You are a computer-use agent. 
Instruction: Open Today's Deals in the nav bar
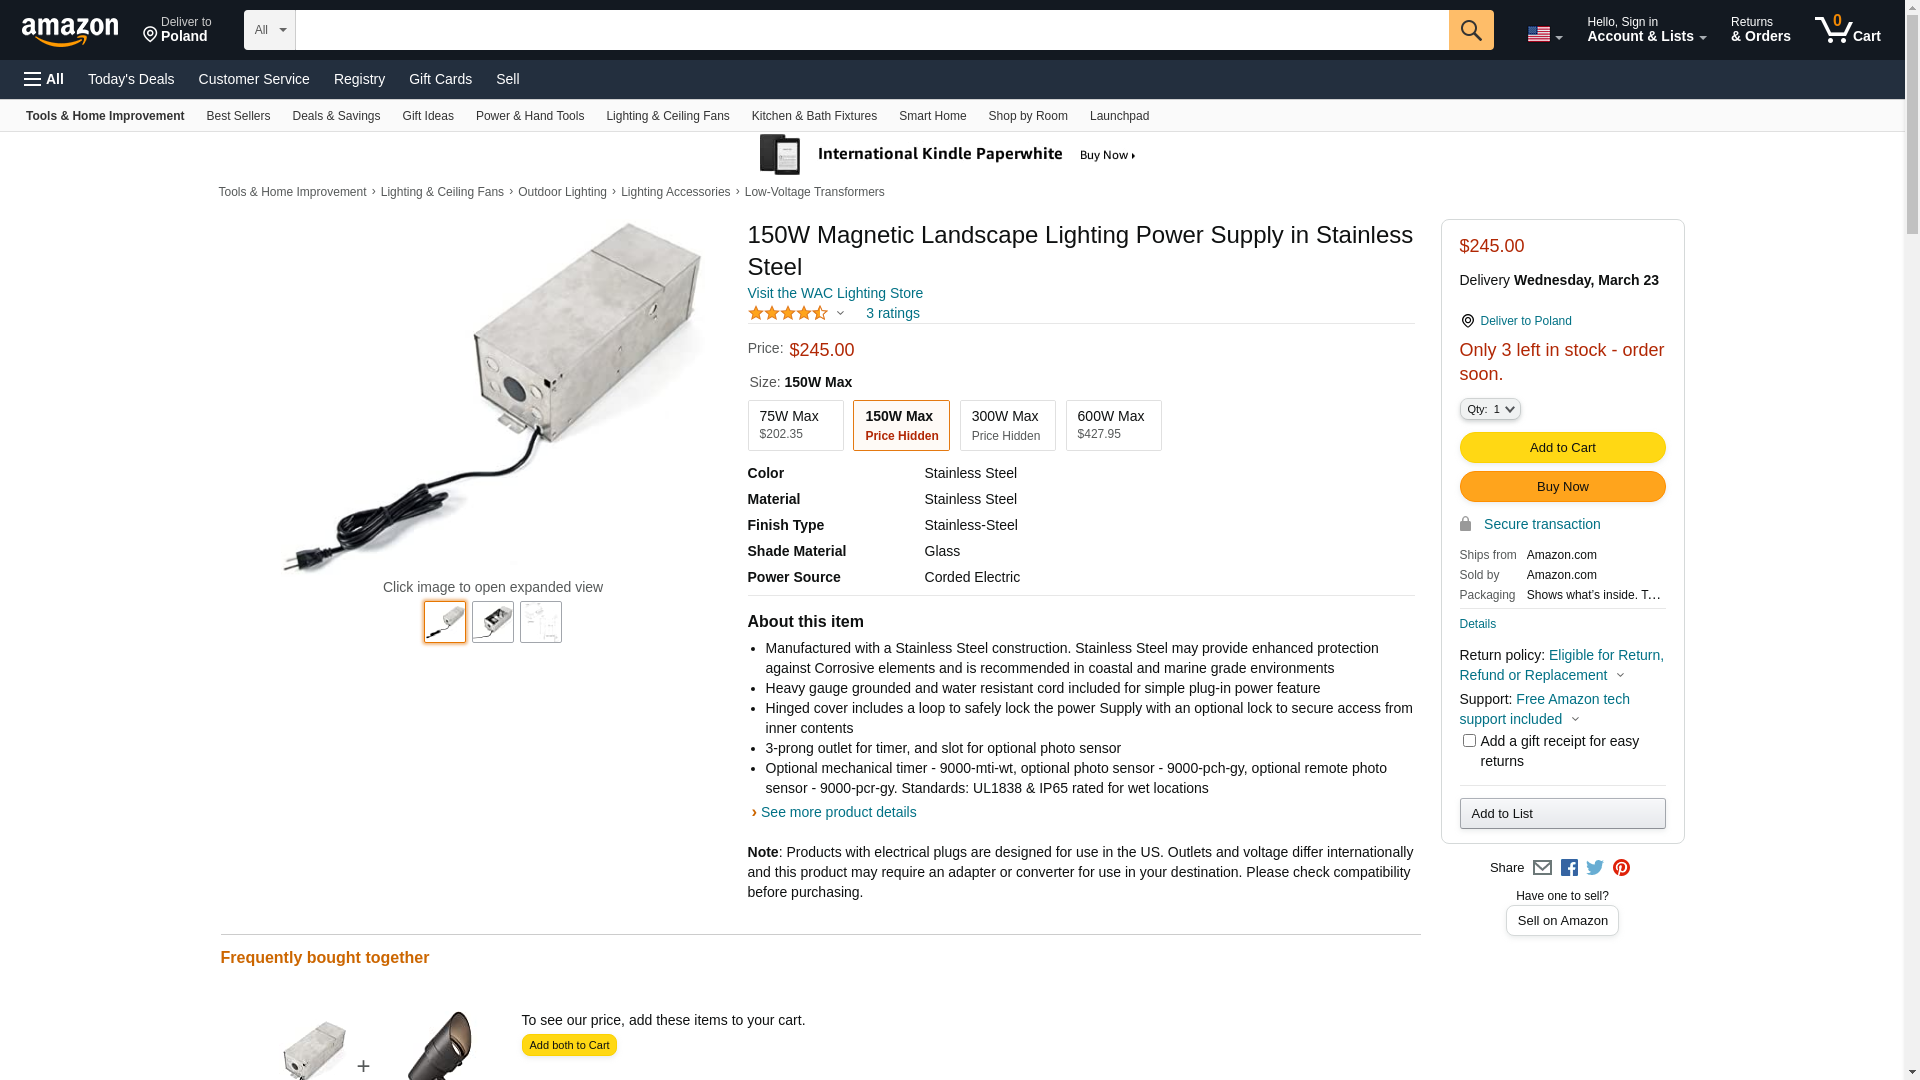pos(131,79)
